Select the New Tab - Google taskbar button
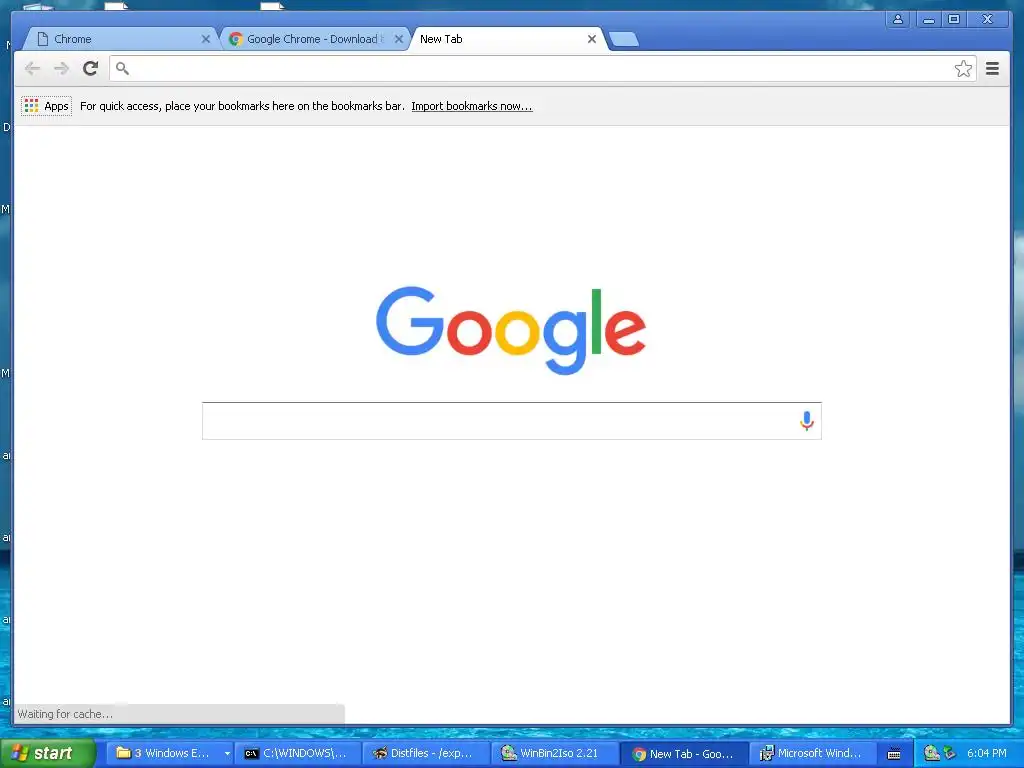 pyautogui.click(x=684, y=754)
